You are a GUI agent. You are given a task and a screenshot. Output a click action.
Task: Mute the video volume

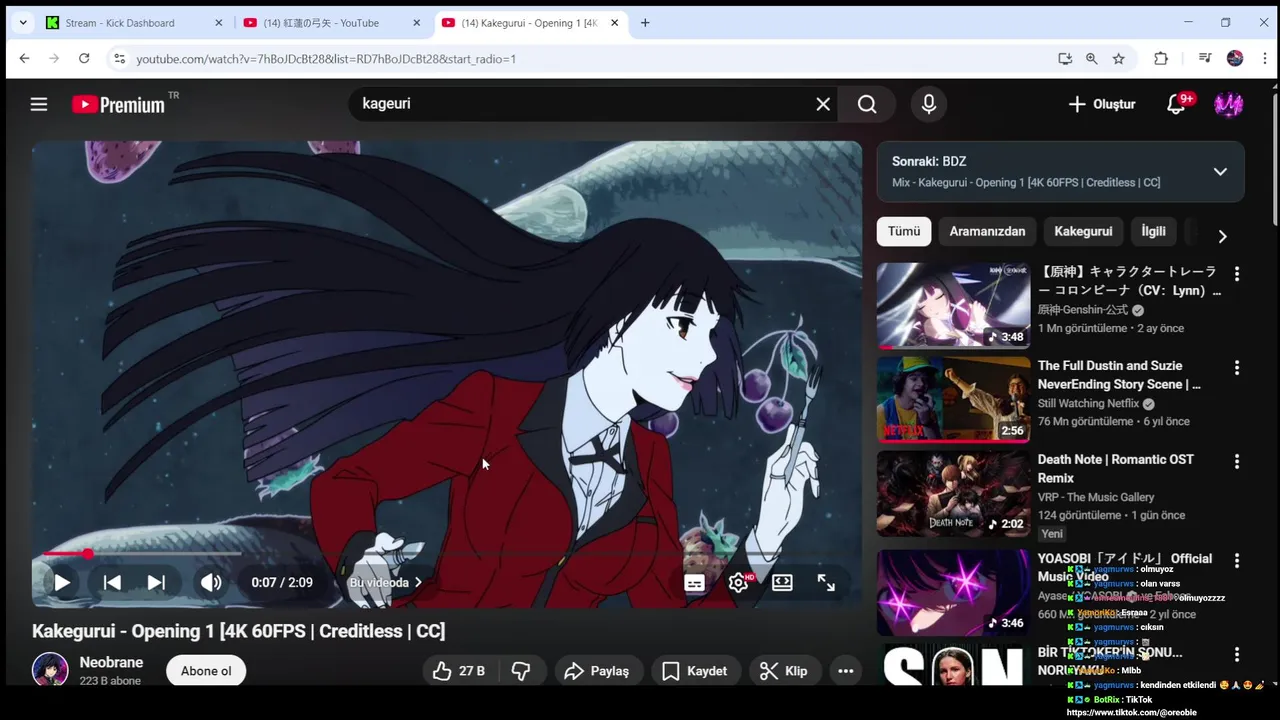click(x=211, y=582)
